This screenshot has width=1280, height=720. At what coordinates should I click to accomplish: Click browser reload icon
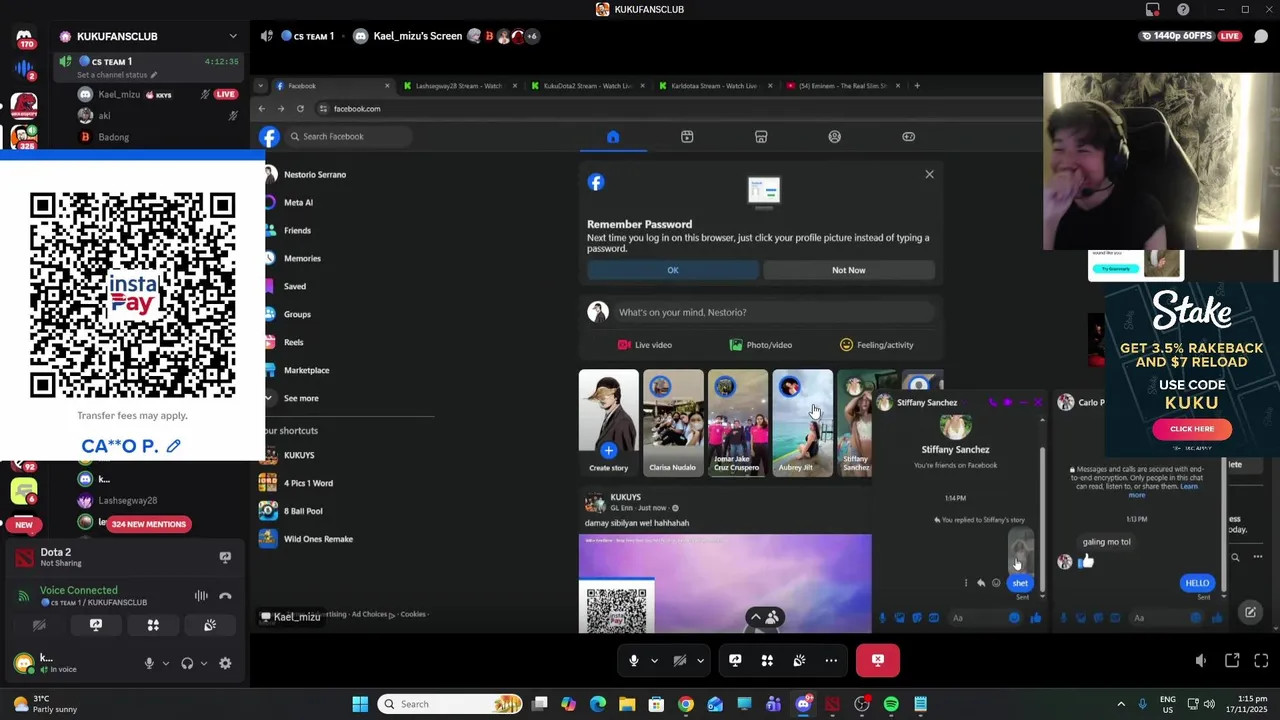(x=300, y=108)
